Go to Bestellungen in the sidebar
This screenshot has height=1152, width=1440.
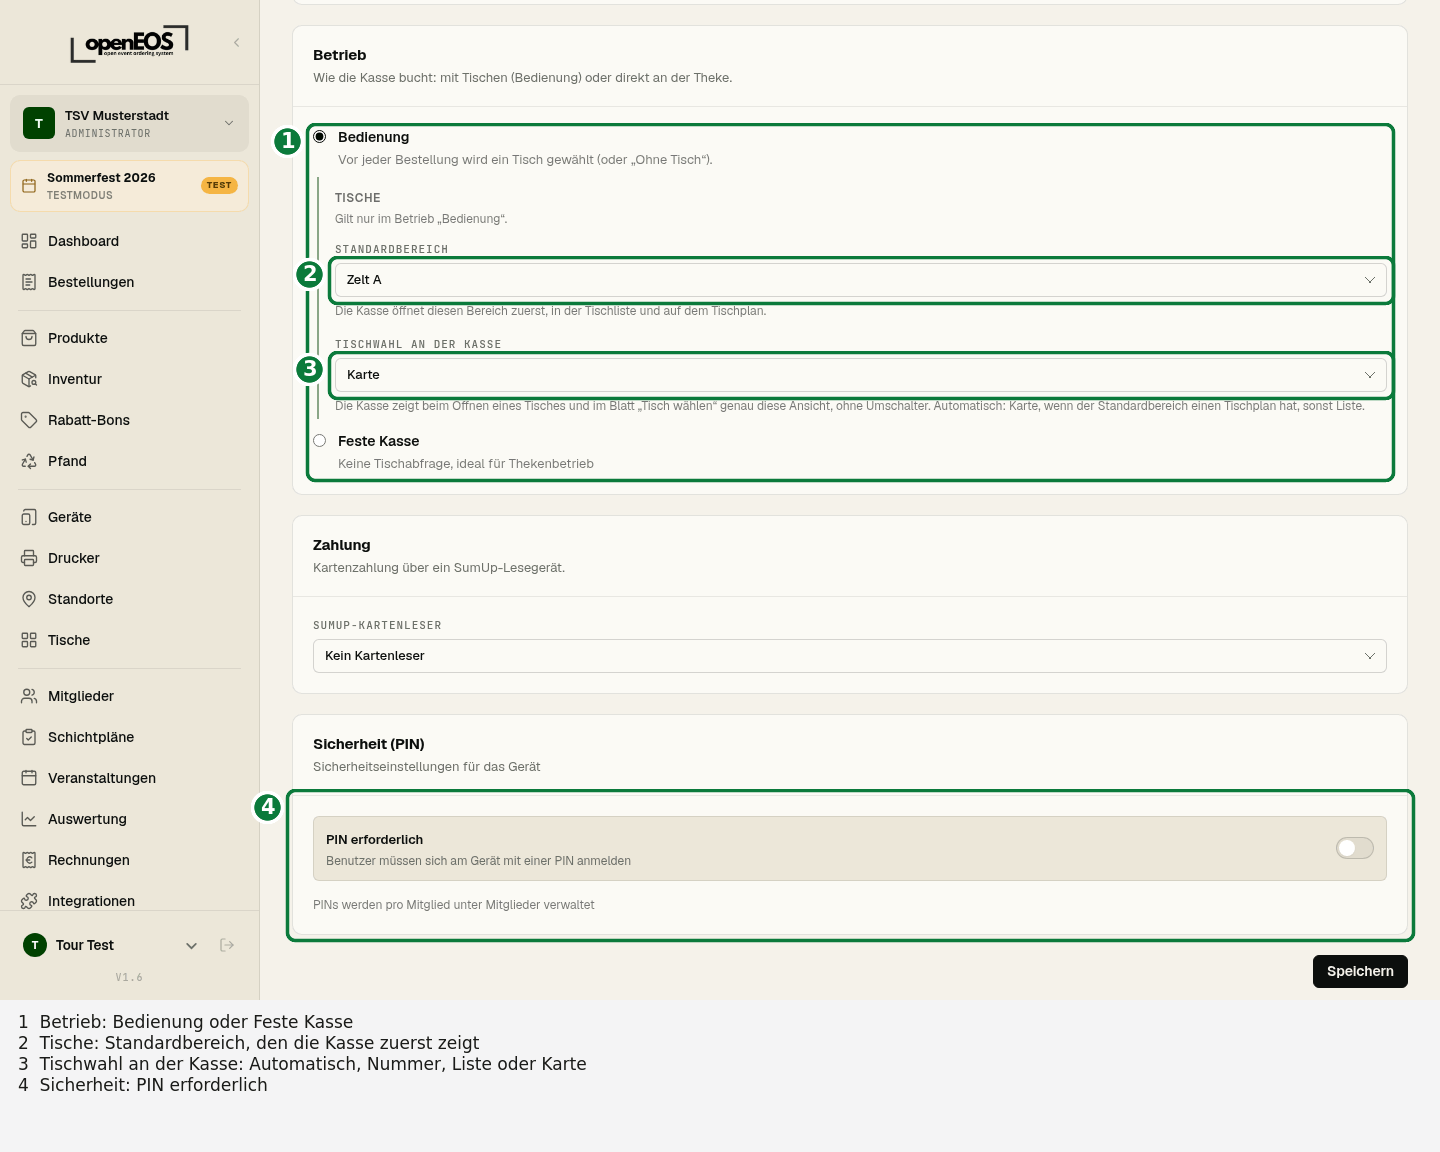point(130,282)
